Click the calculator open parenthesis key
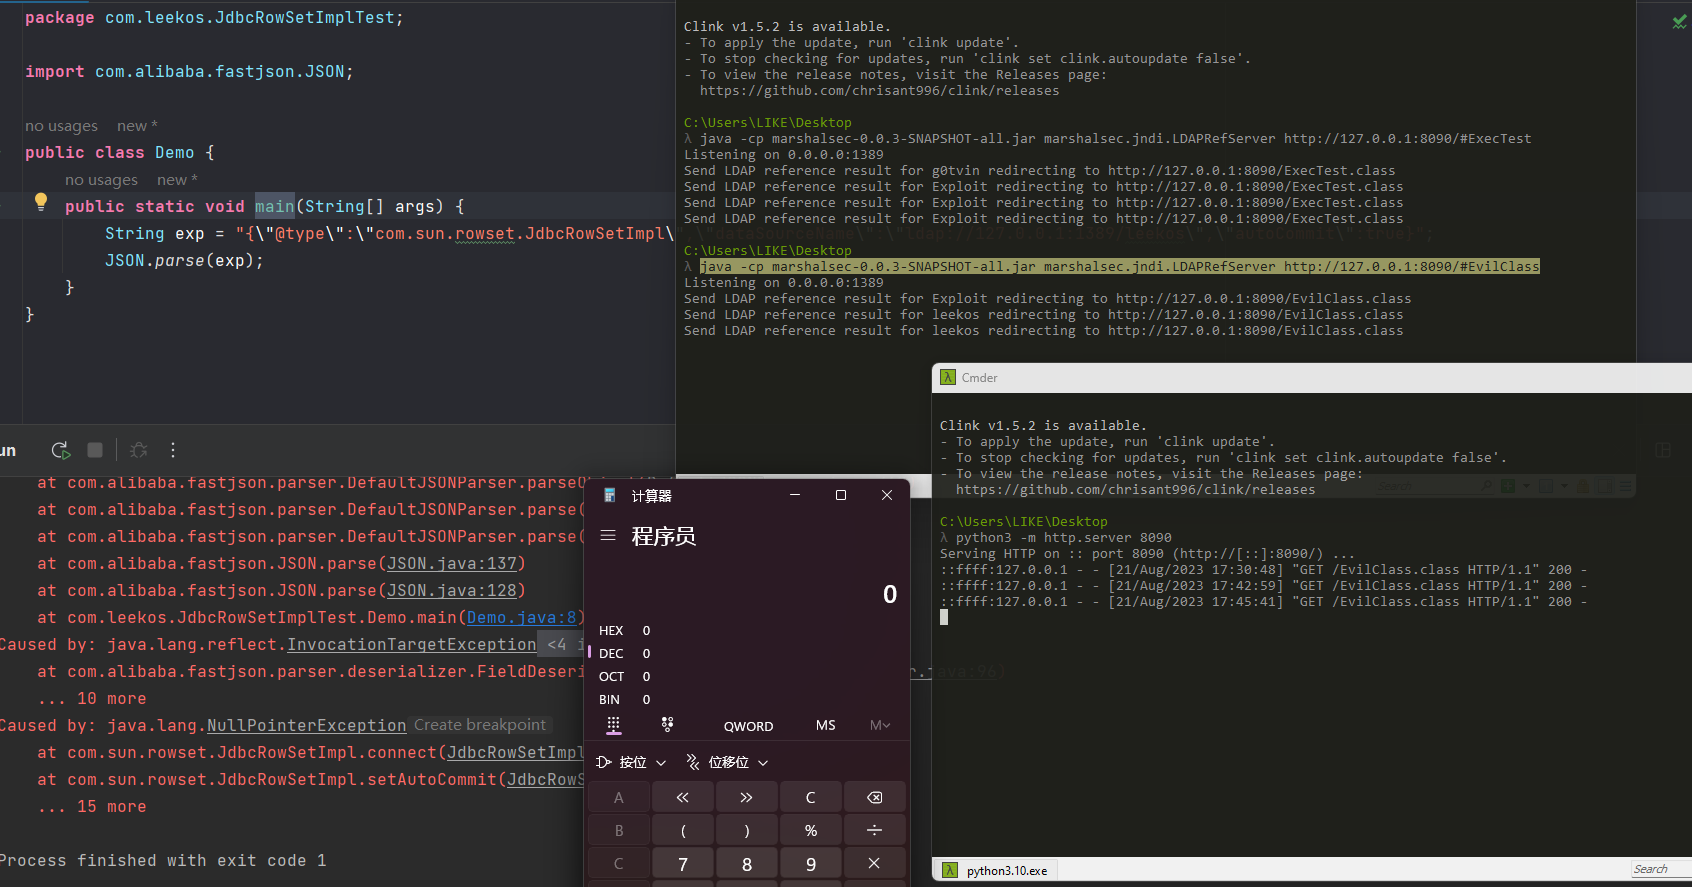The height and width of the screenshot is (887, 1692). (683, 830)
